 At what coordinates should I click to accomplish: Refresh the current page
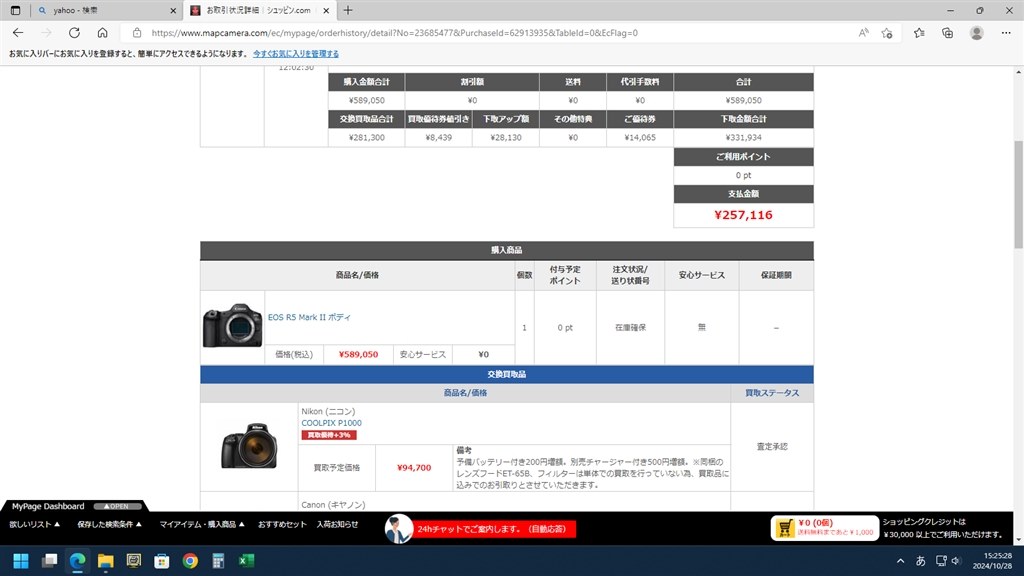point(74,33)
